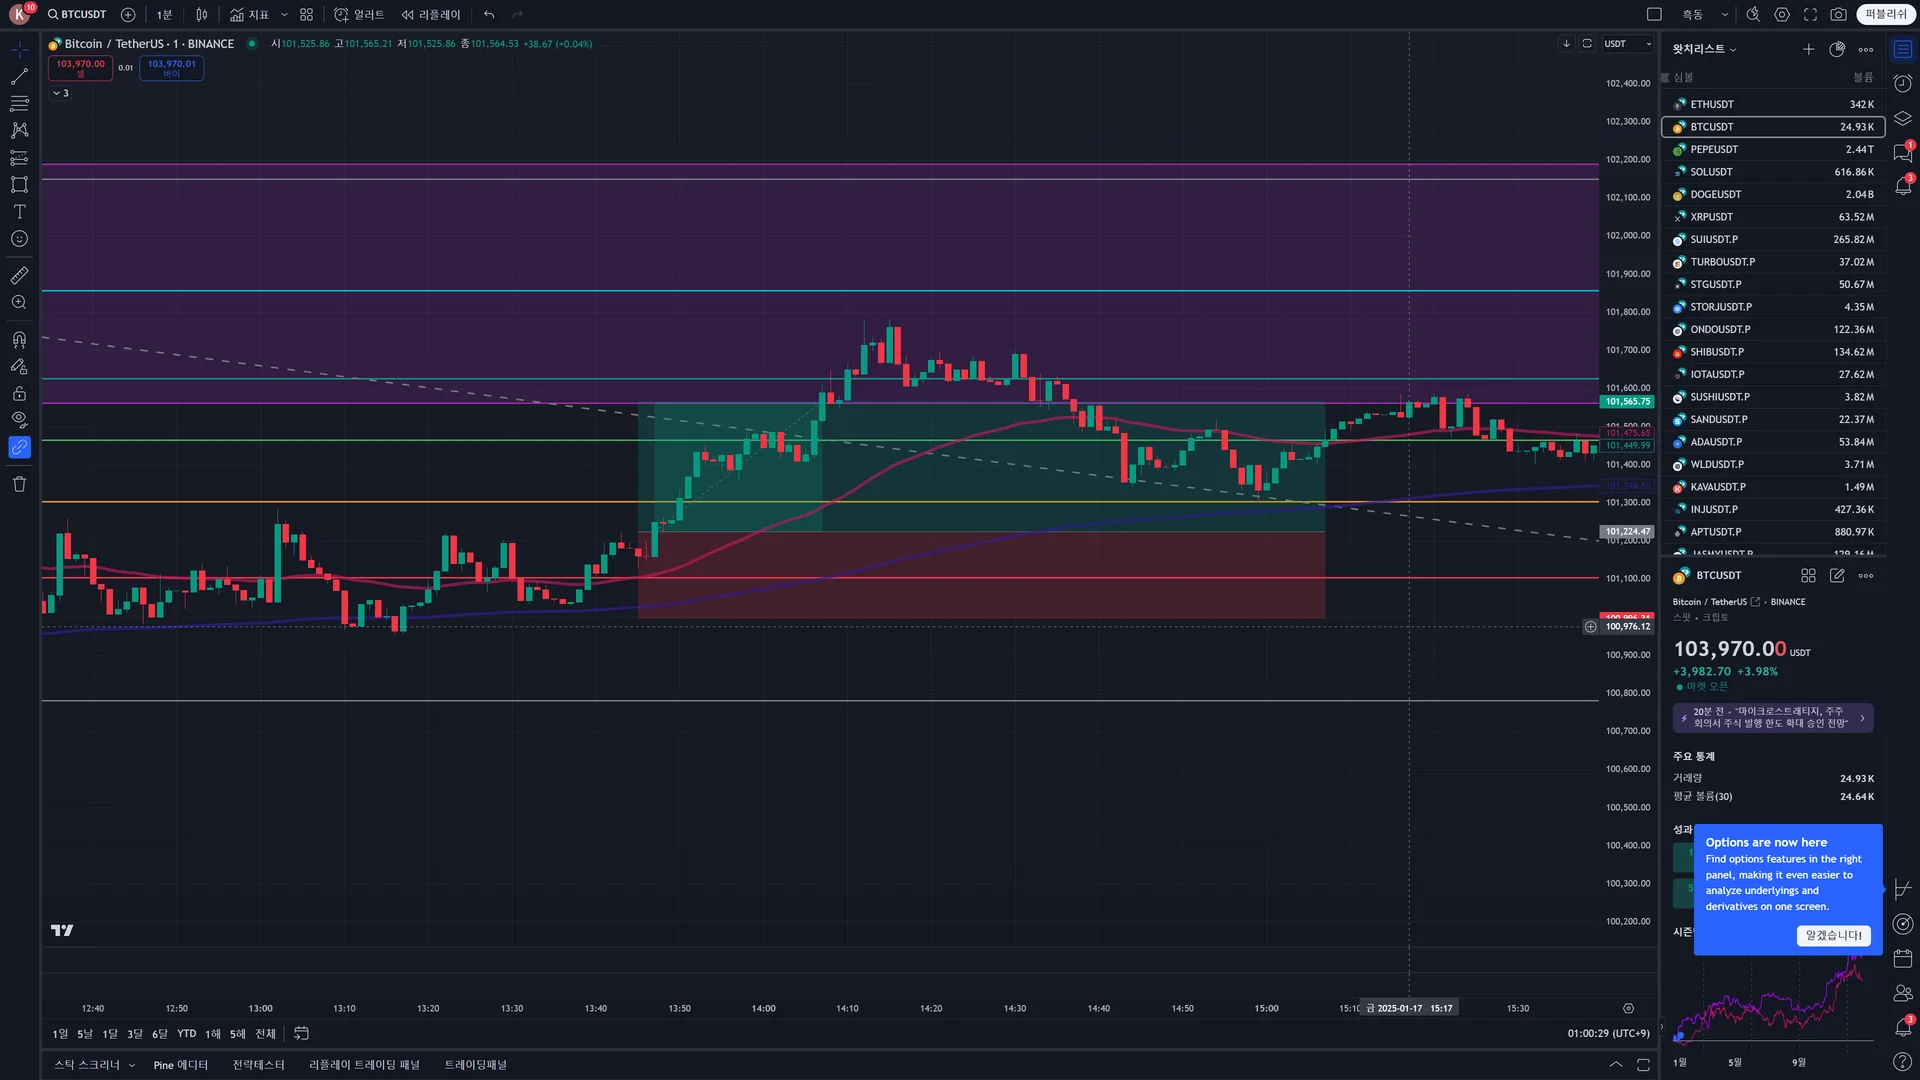
Task: Open the Pine 에디터 tab
Action: click(x=180, y=1065)
